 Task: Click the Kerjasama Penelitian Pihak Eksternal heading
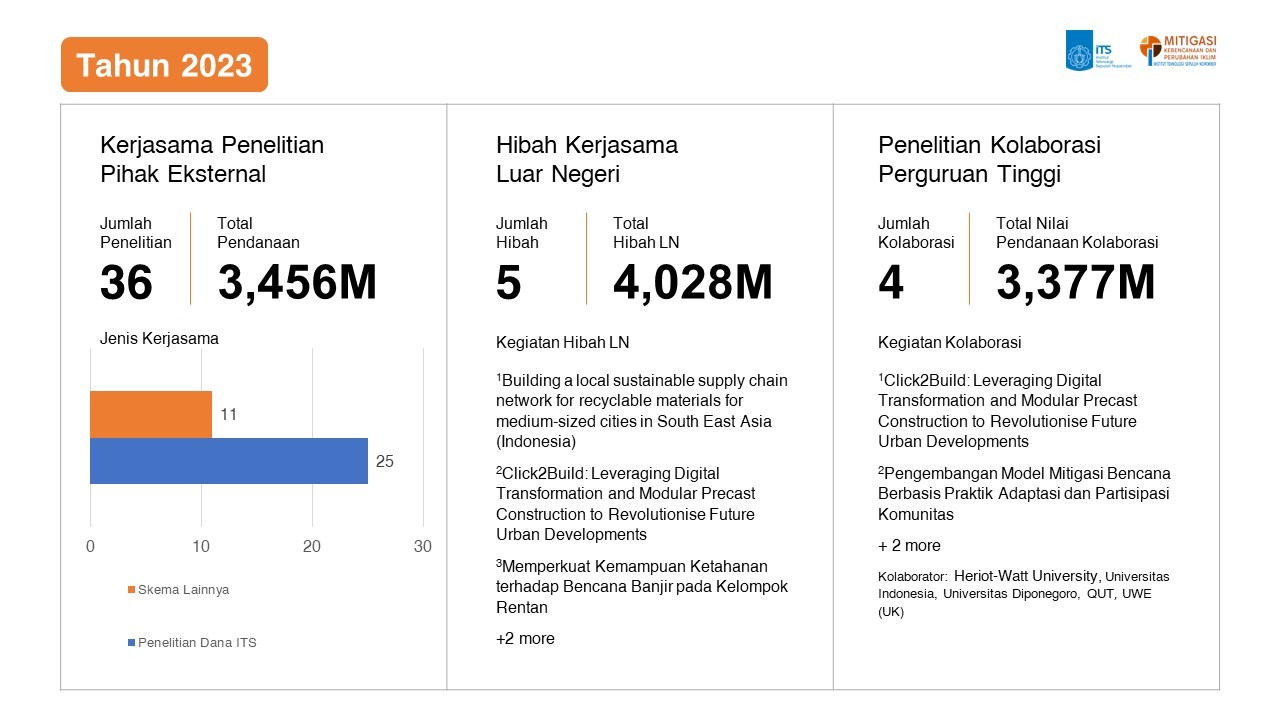(212, 159)
